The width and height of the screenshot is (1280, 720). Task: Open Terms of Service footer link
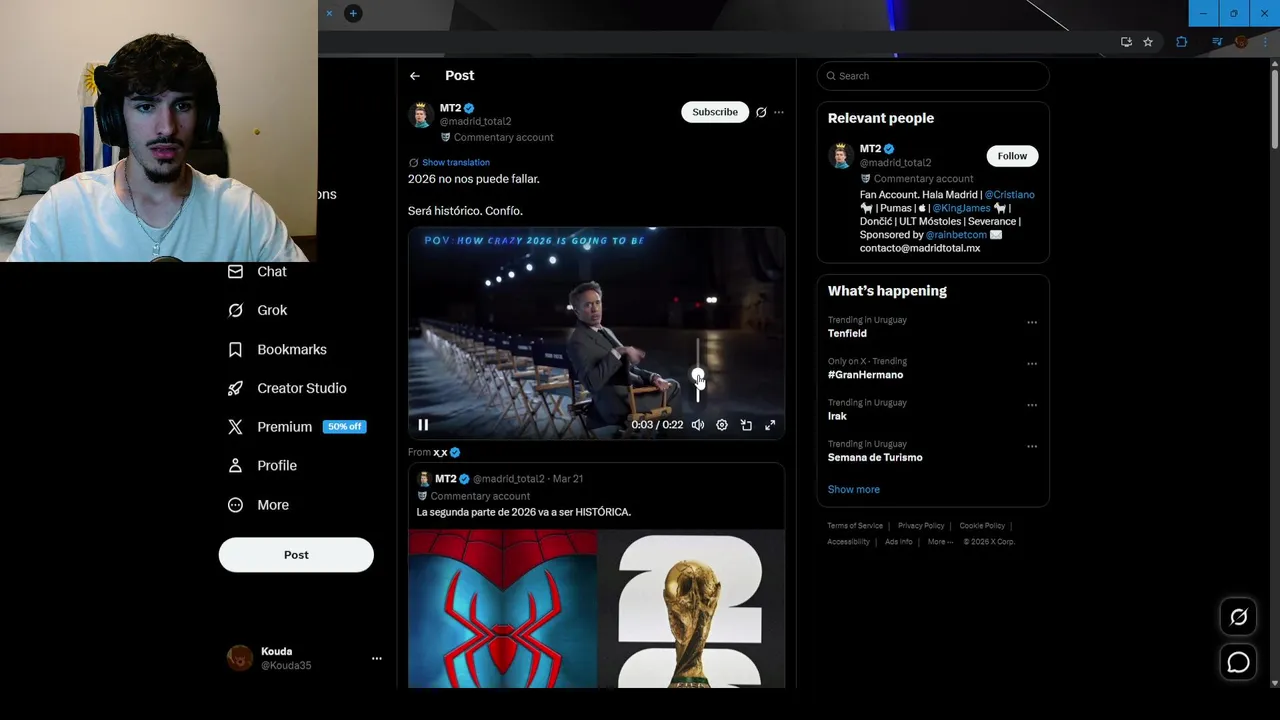click(855, 526)
